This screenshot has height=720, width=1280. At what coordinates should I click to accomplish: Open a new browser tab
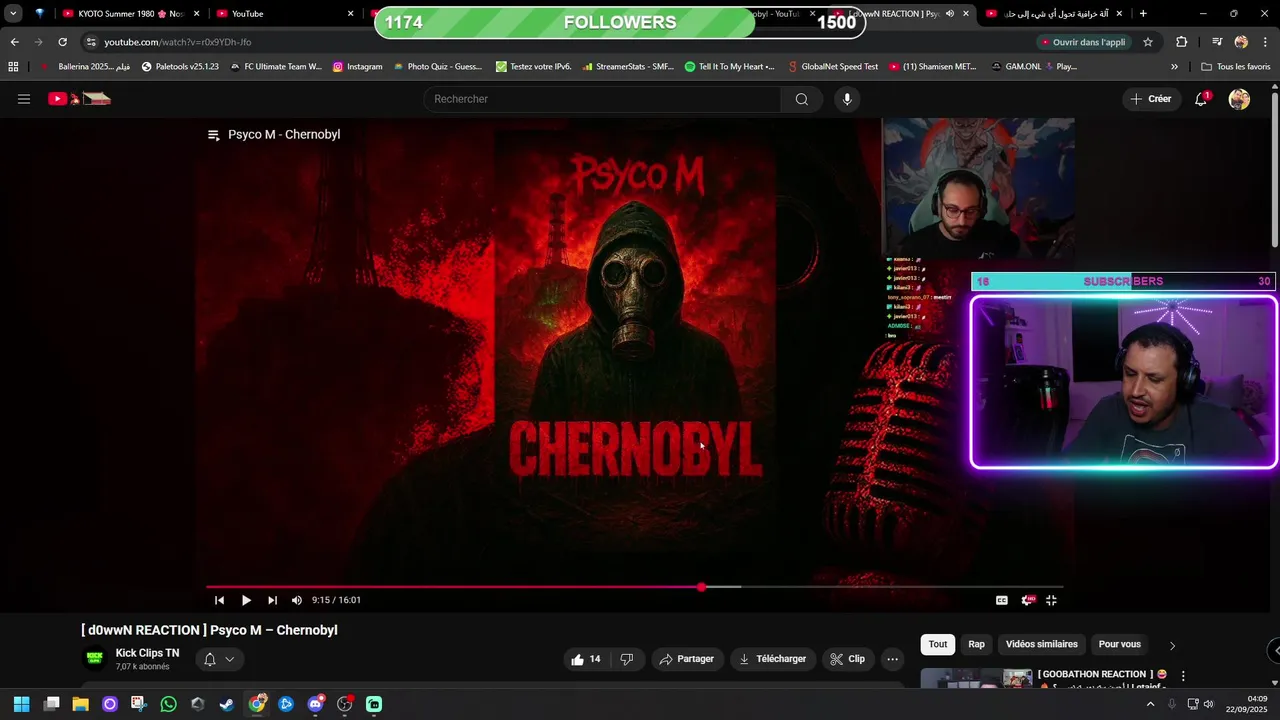[x=1143, y=14]
